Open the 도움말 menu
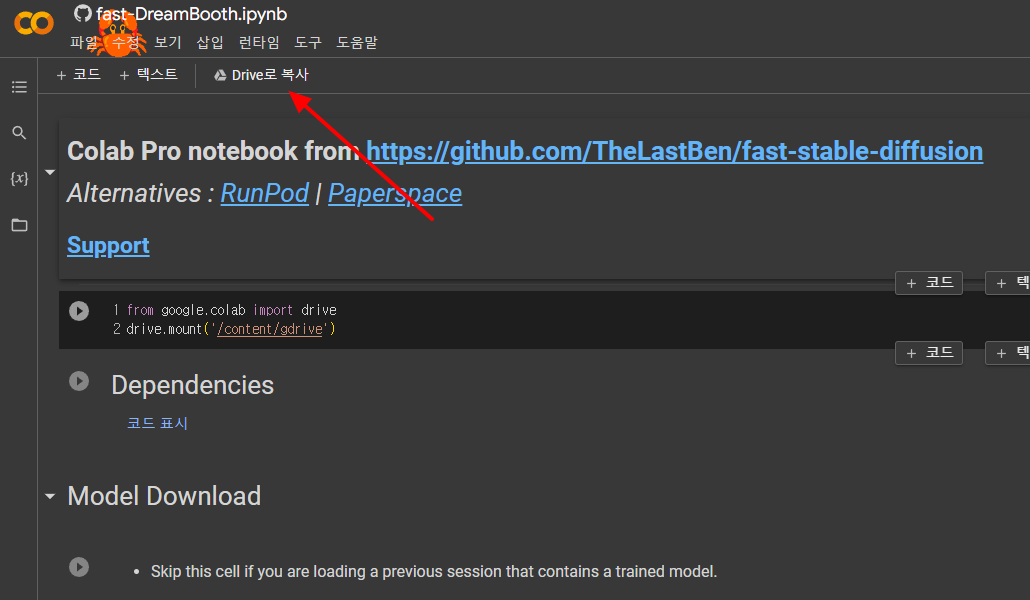 point(357,43)
